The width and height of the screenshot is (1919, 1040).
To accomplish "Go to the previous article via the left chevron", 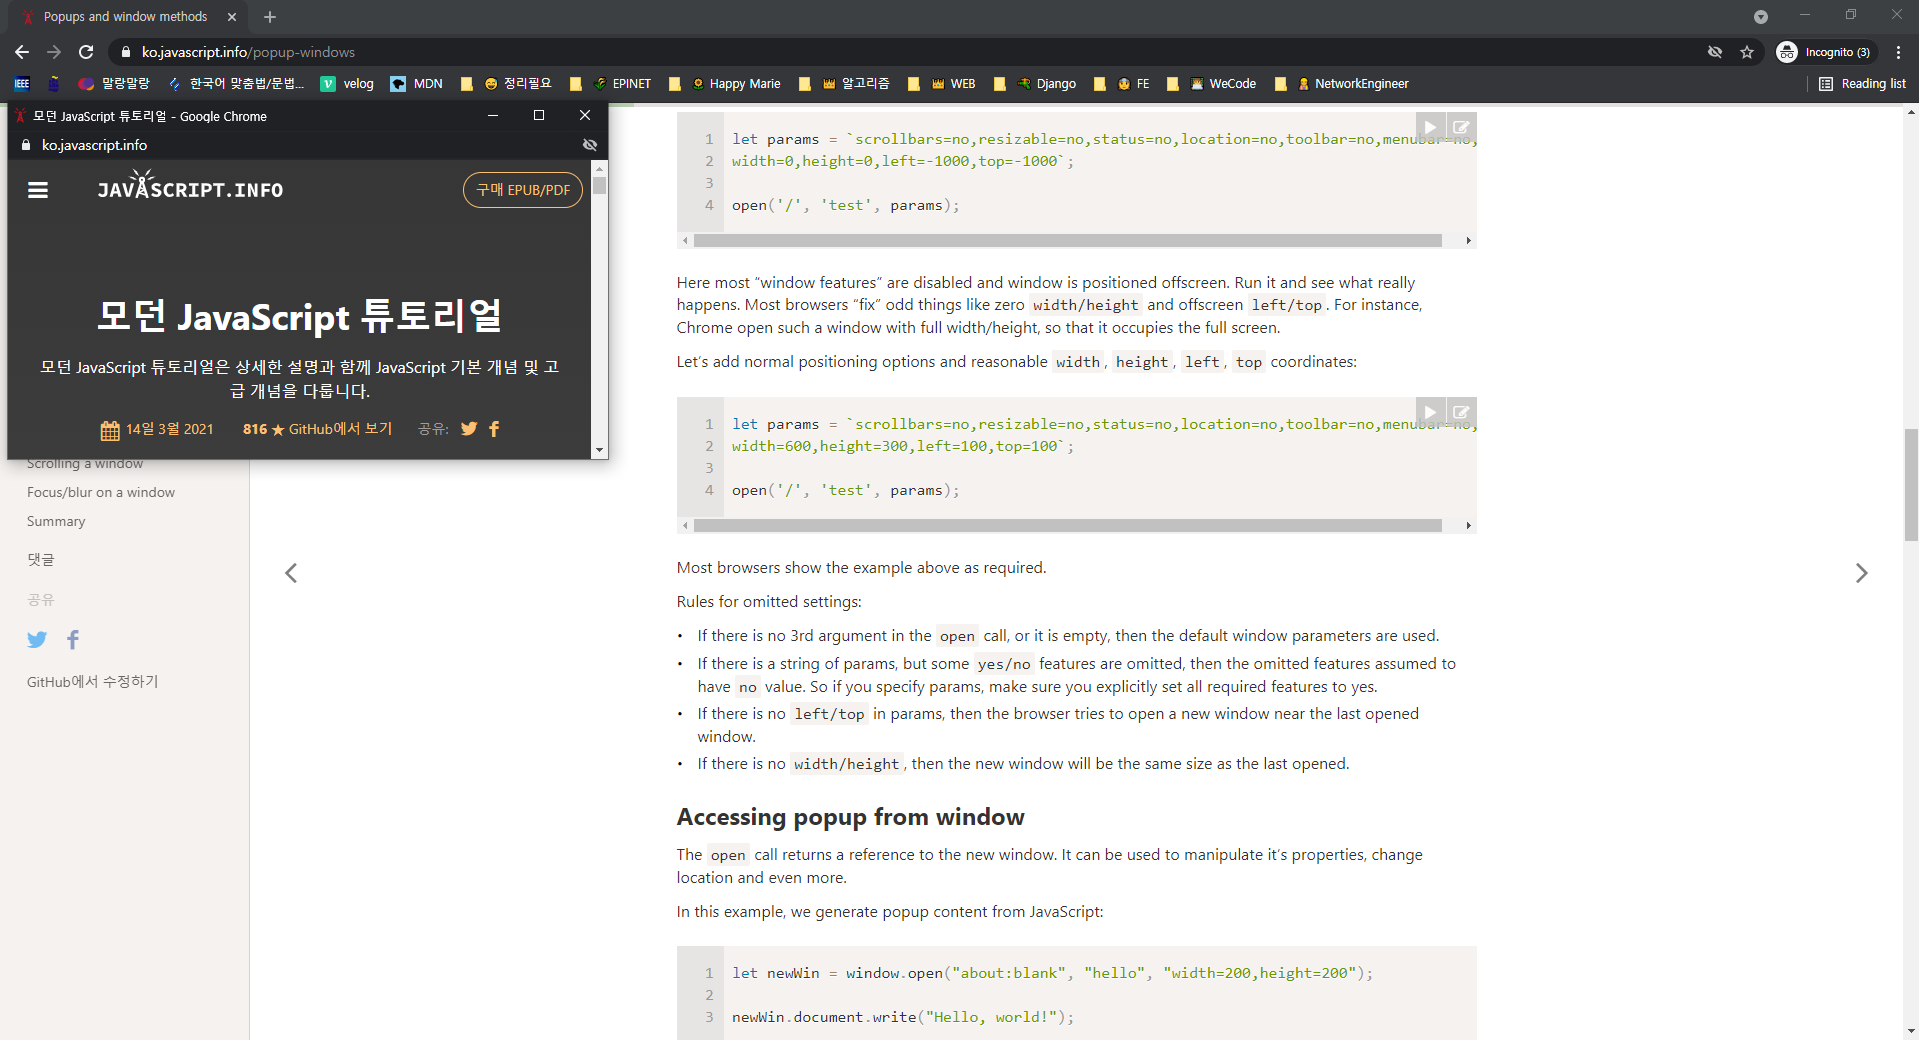I will [x=290, y=573].
